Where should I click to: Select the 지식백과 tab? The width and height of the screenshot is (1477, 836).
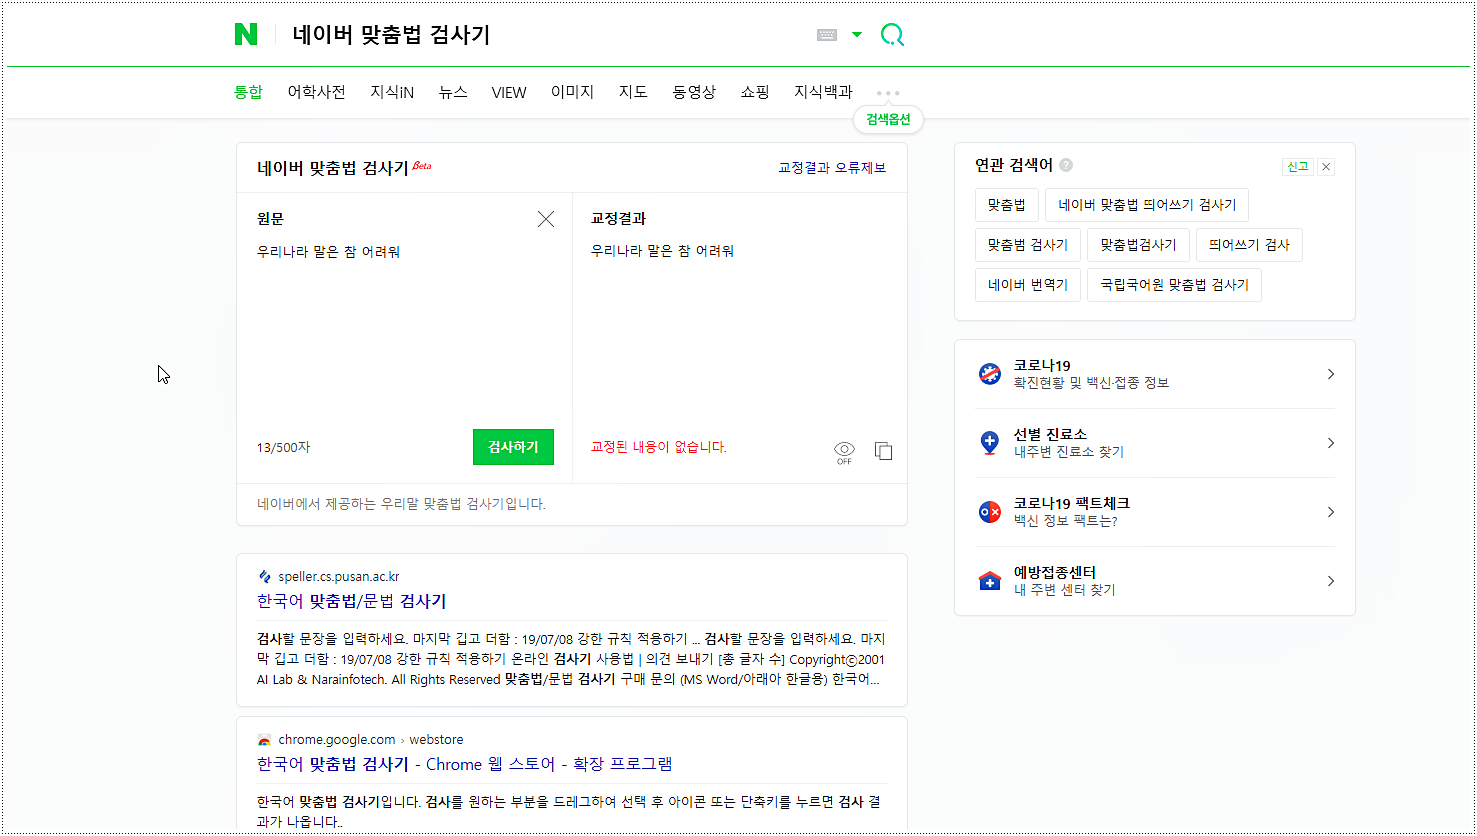[x=823, y=92]
